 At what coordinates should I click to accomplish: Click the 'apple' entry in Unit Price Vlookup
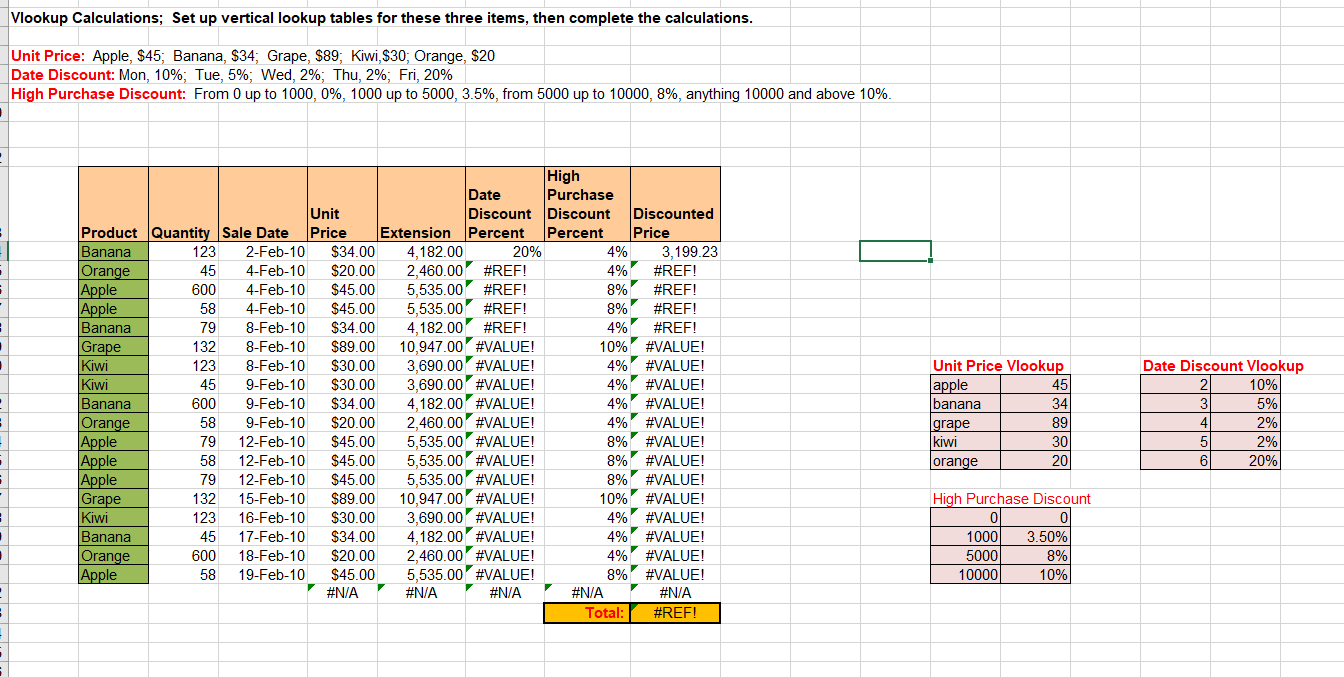[x=953, y=385]
